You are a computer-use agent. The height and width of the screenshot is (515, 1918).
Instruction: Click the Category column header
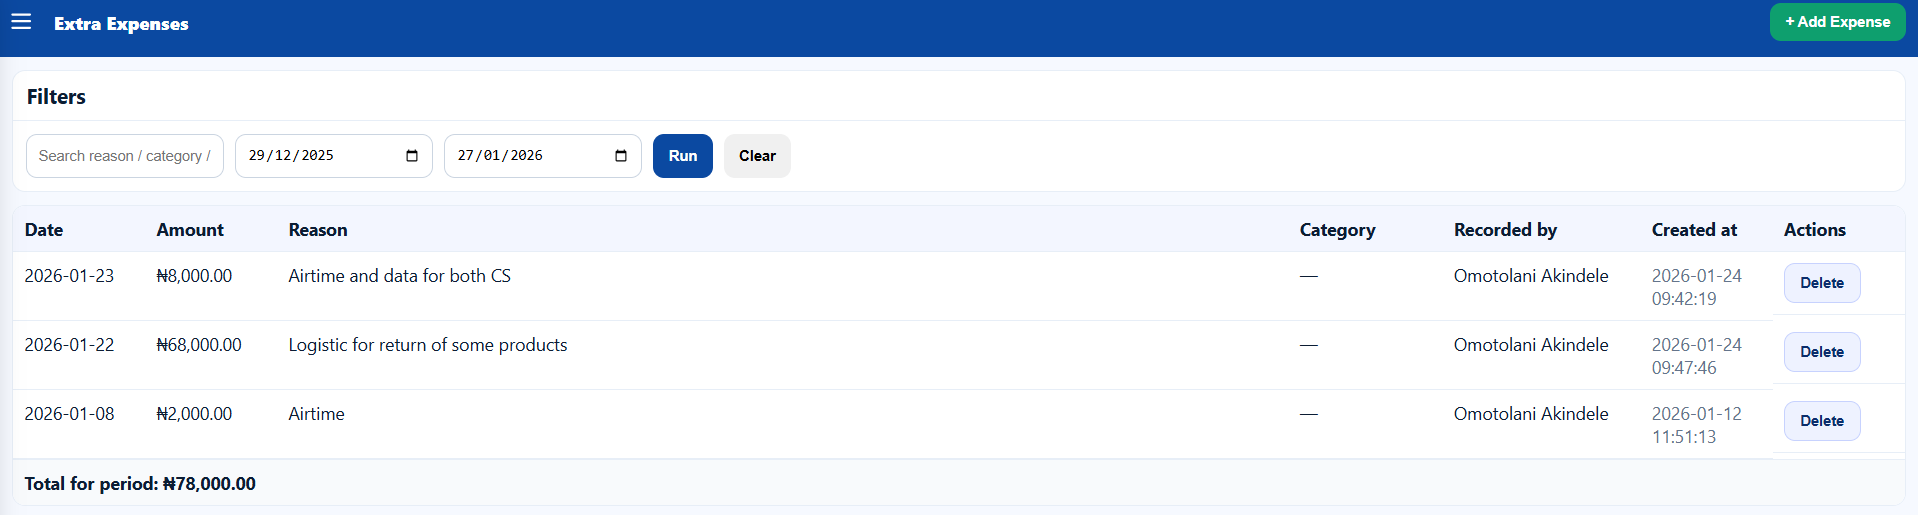(1337, 230)
